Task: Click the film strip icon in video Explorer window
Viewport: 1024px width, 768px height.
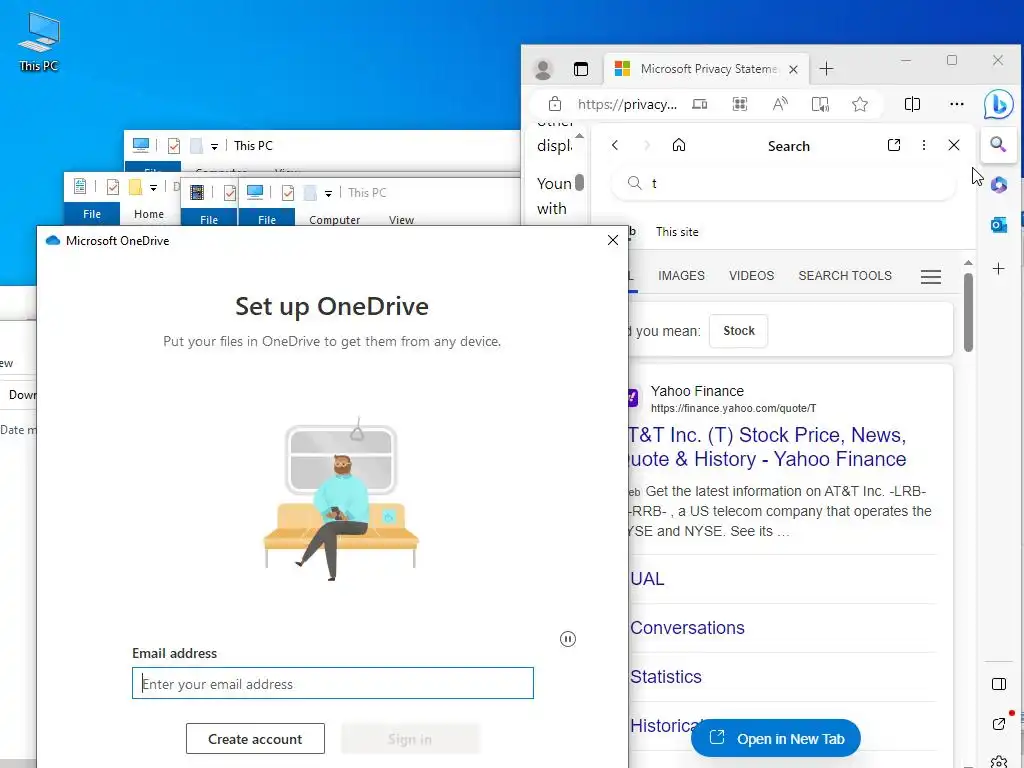Action: point(197,193)
